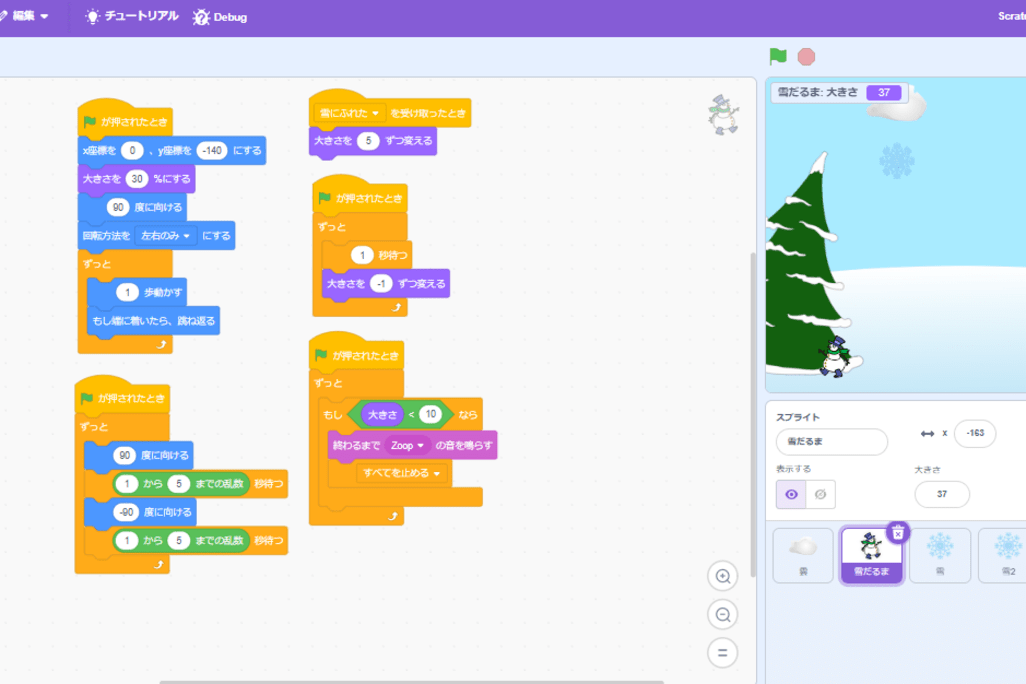Delete the selected 雪だるま sprite with trash icon
The image size is (1026, 684).
point(897,532)
